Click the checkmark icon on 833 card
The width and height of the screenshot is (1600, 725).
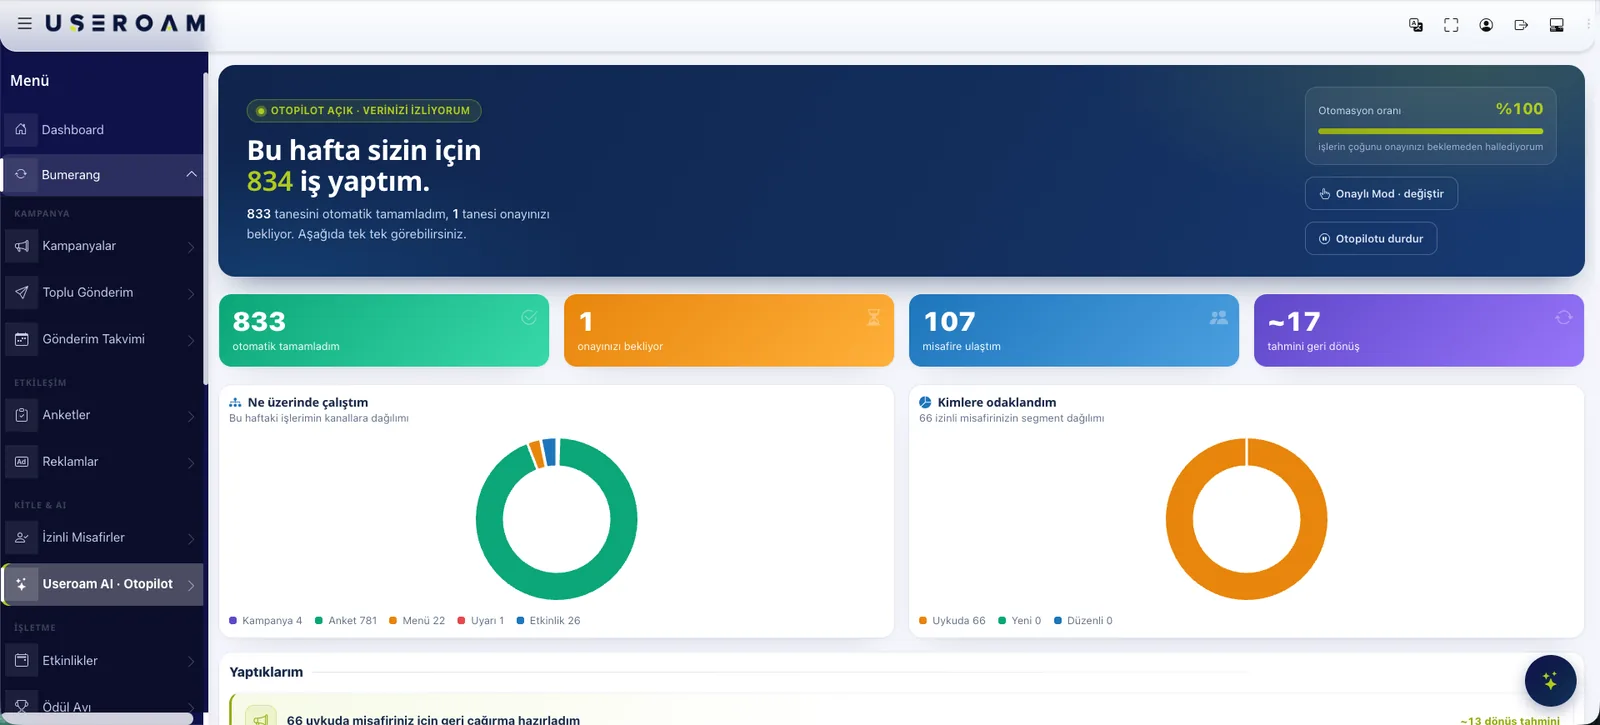529,318
